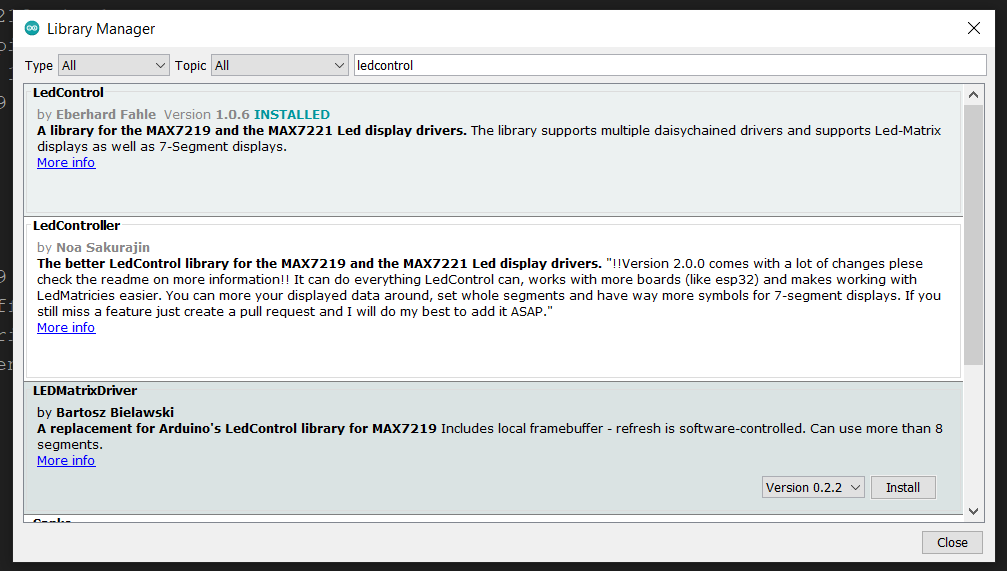The width and height of the screenshot is (1007, 571).
Task: Click the Topic label
Action: click(x=190, y=66)
